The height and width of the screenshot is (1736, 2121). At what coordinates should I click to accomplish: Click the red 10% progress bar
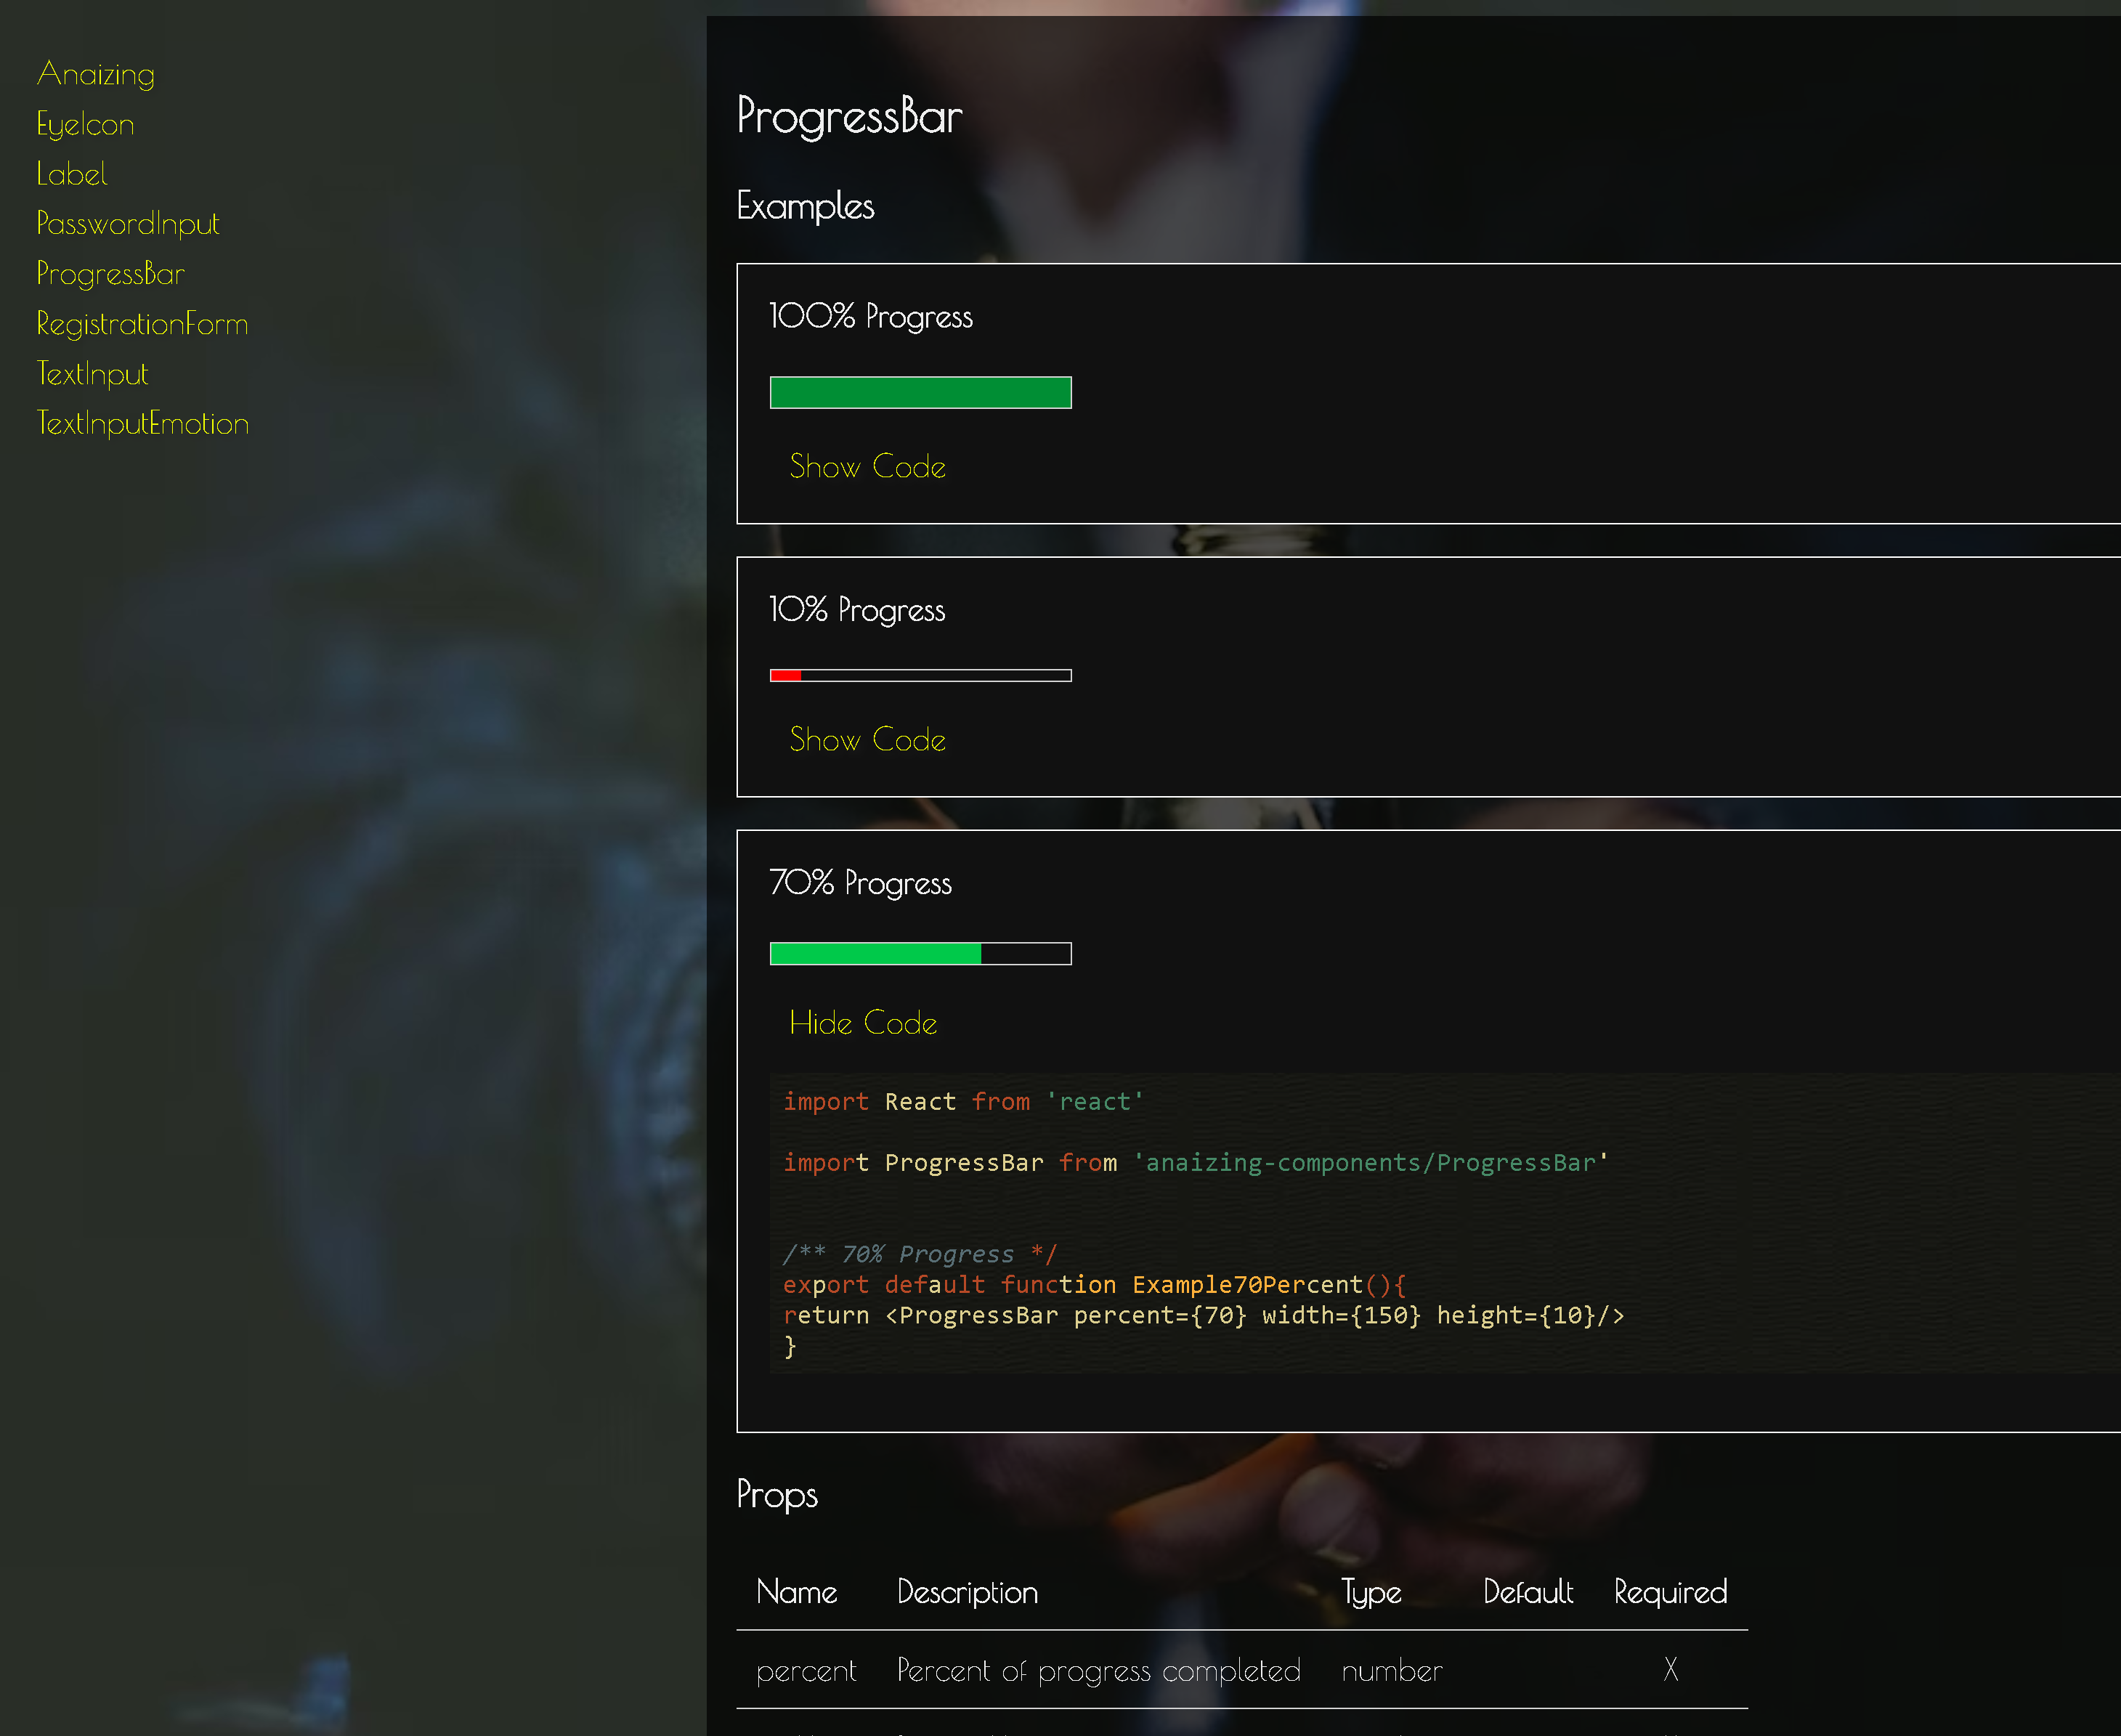pos(920,675)
